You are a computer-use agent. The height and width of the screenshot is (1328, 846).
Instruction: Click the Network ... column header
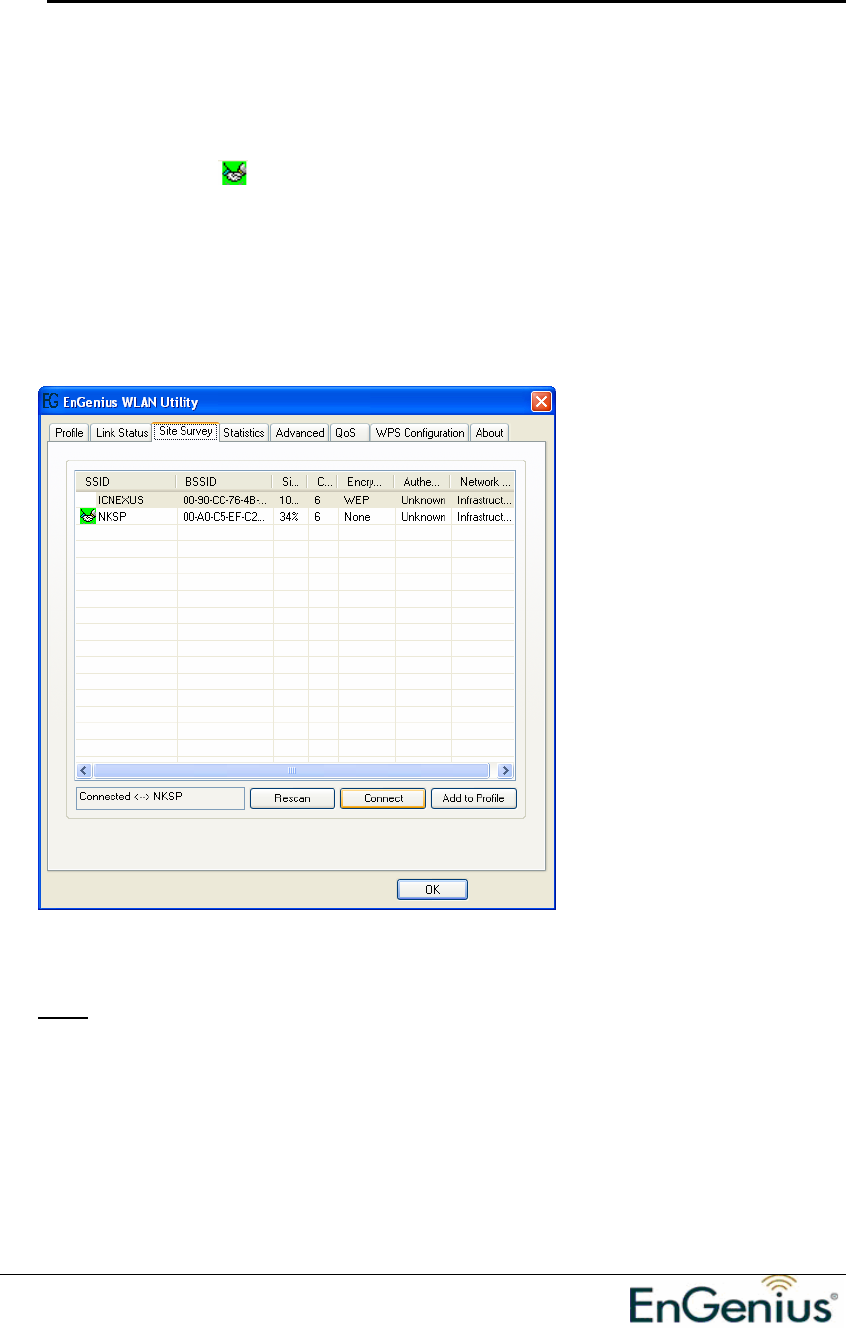(x=483, y=481)
